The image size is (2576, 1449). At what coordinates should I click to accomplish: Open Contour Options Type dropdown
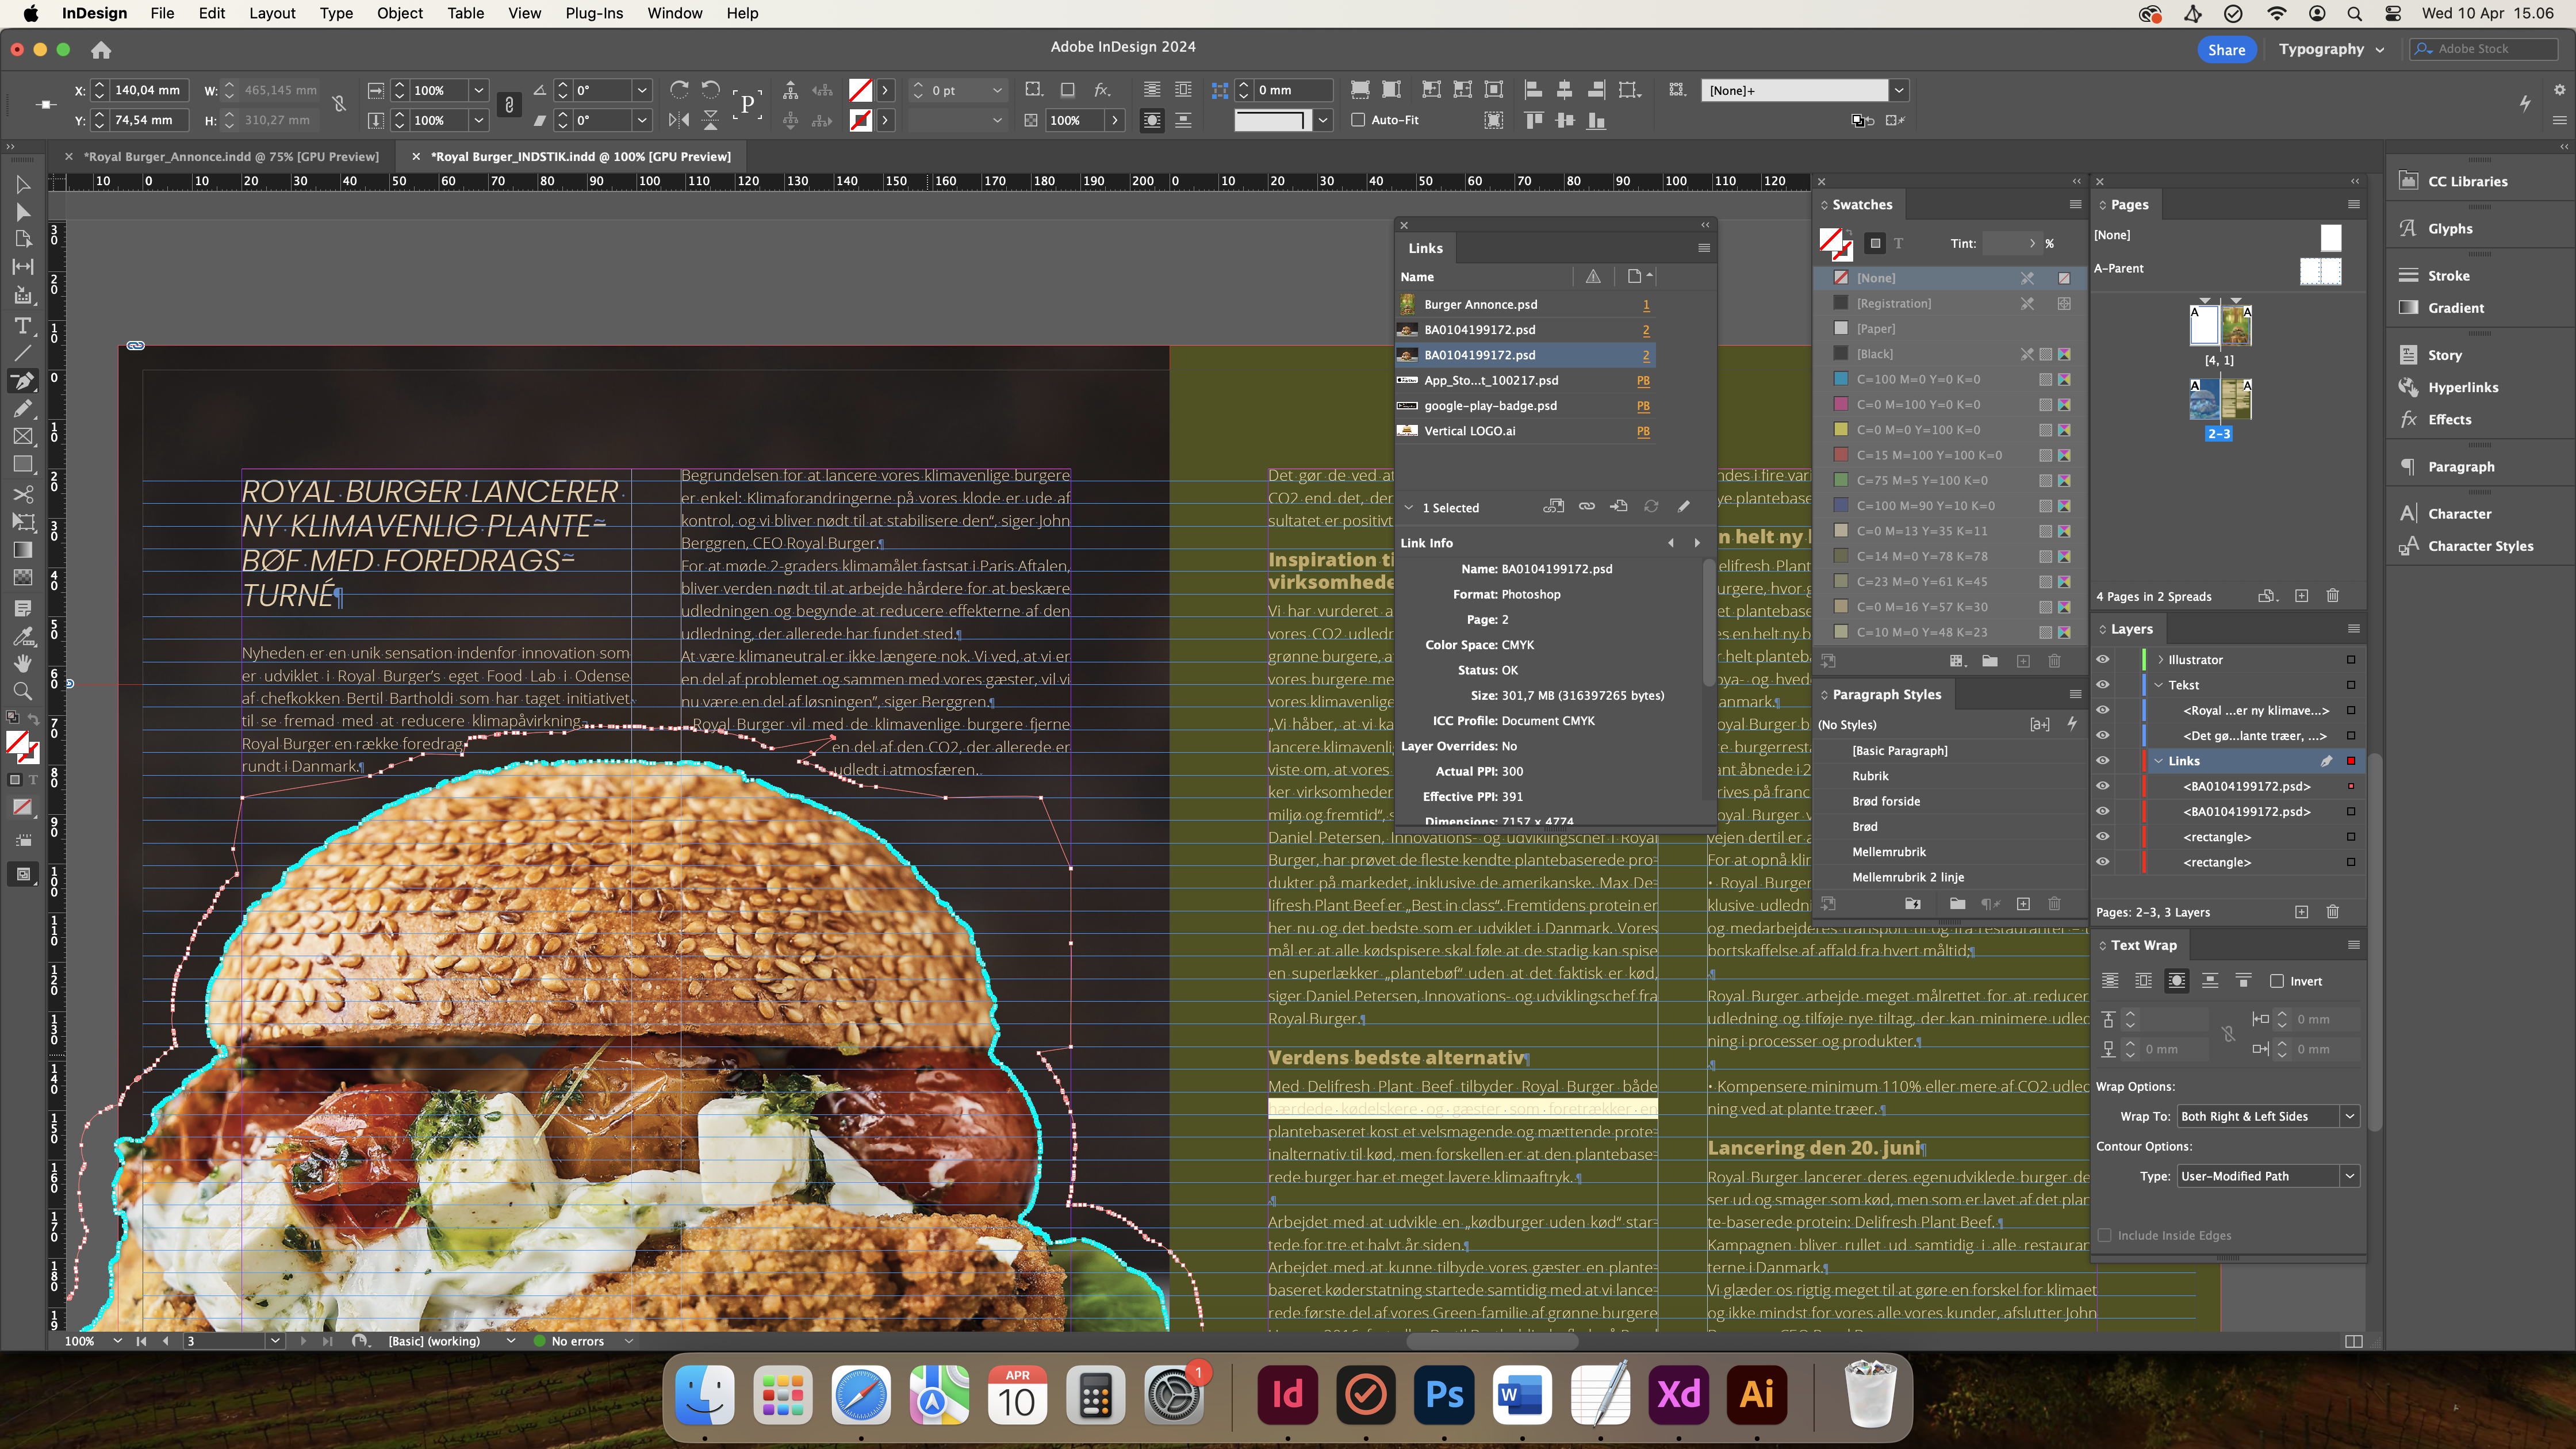pos(2268,1176)
